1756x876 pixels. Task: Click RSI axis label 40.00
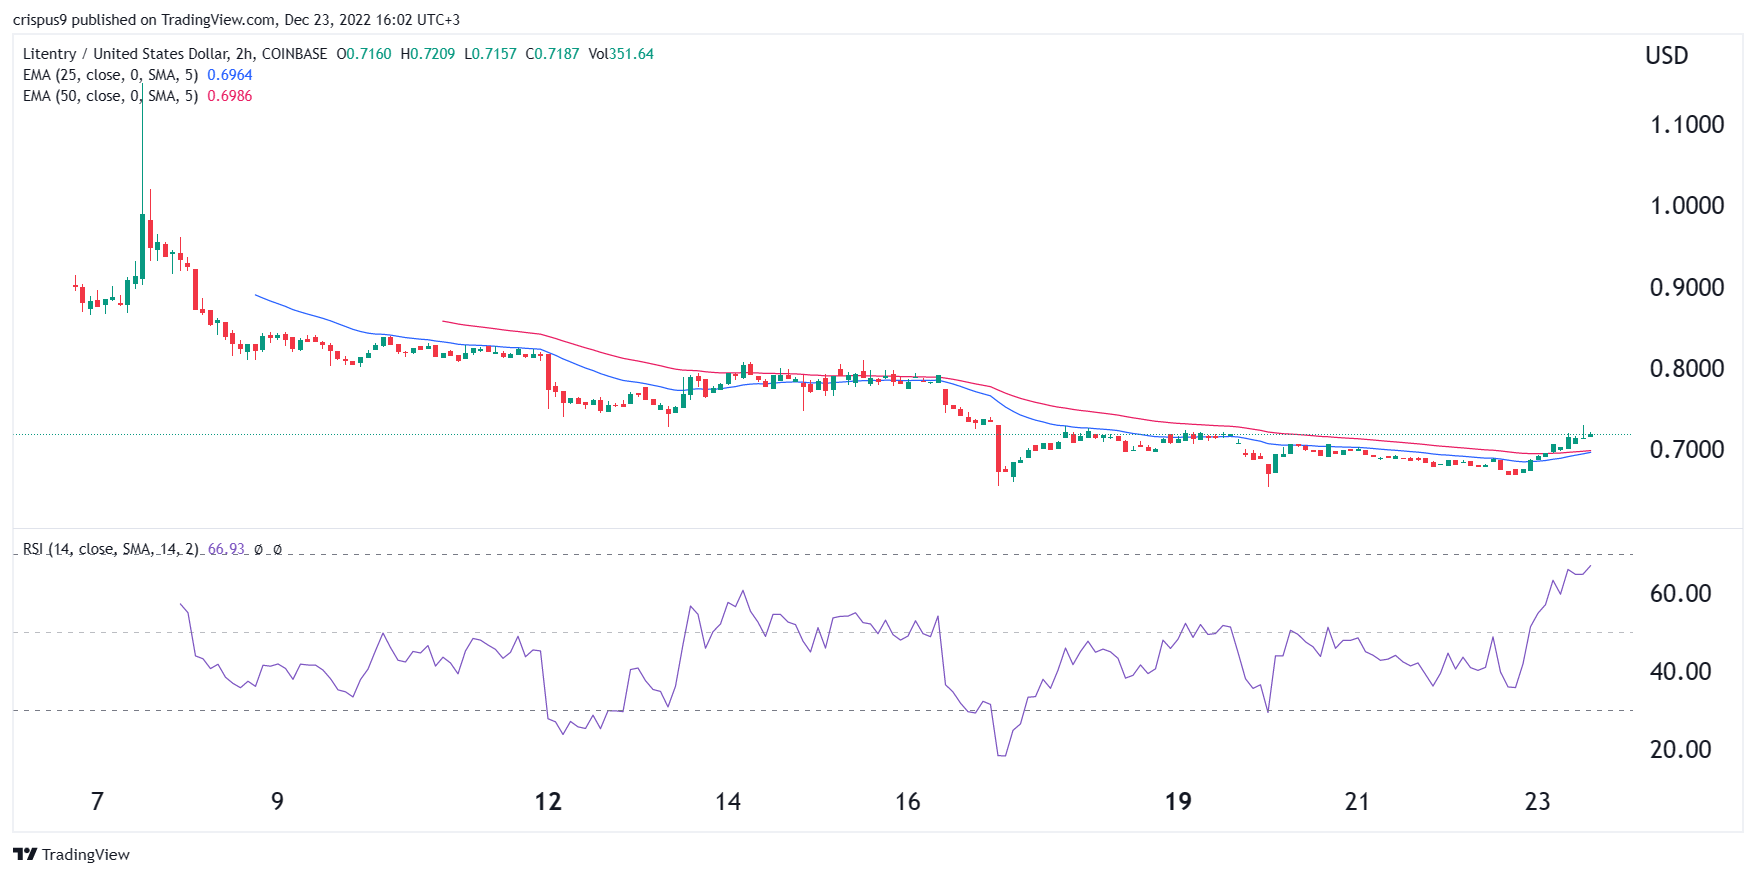pos(1680,672)
